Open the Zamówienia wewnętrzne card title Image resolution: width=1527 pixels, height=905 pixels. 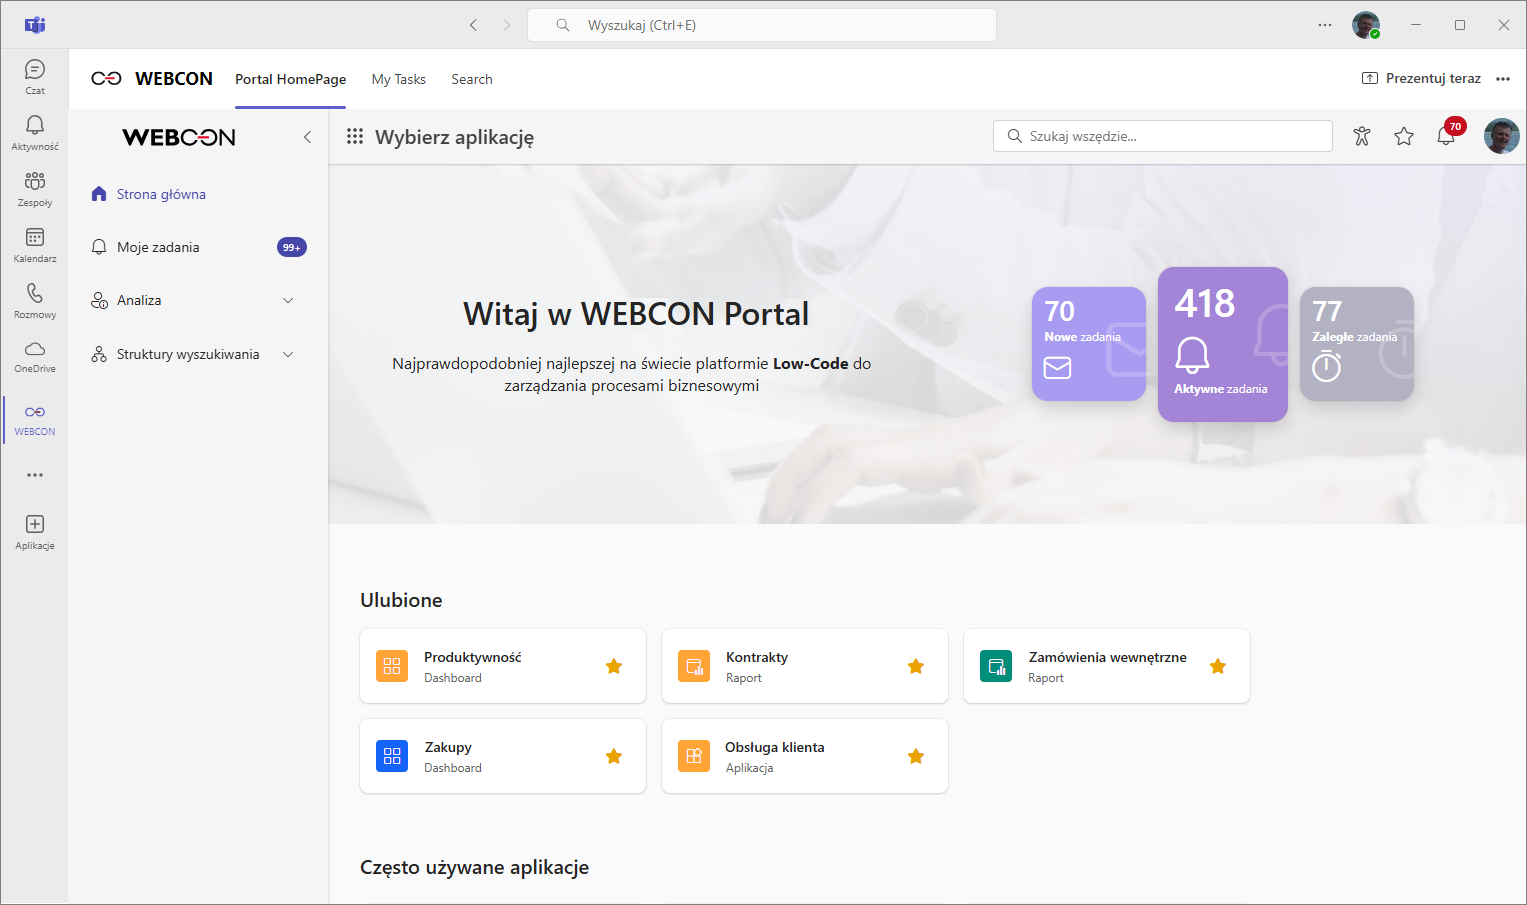1107,657
